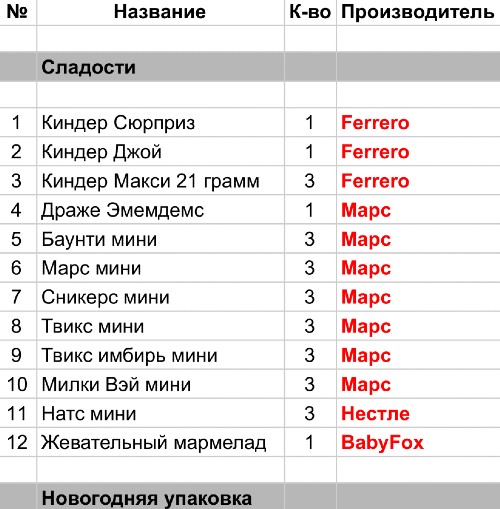Click the Ferrero cell in row 1

(418, 122)
